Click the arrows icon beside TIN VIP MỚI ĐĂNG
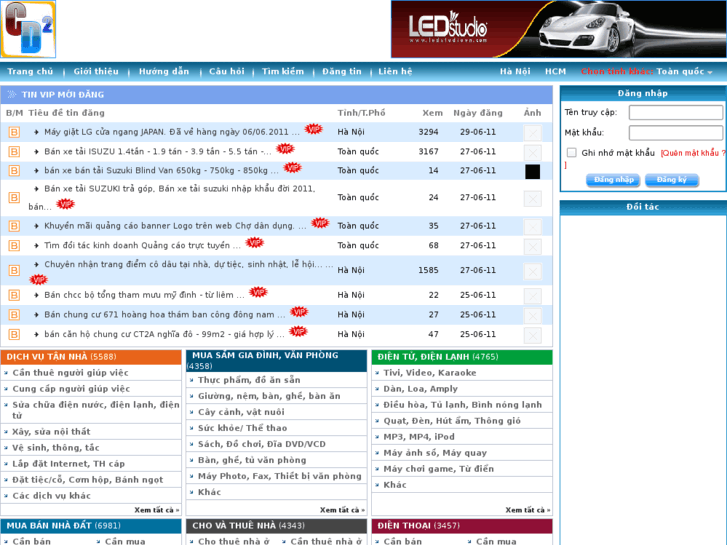Viewport: 727px width, 545px height. coord(12,95)
